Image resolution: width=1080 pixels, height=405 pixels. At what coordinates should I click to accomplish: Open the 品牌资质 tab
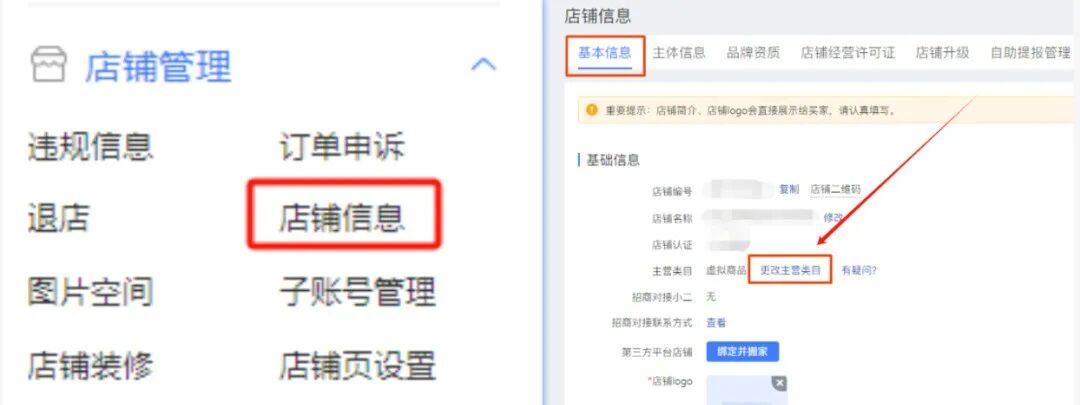(754, 53)
